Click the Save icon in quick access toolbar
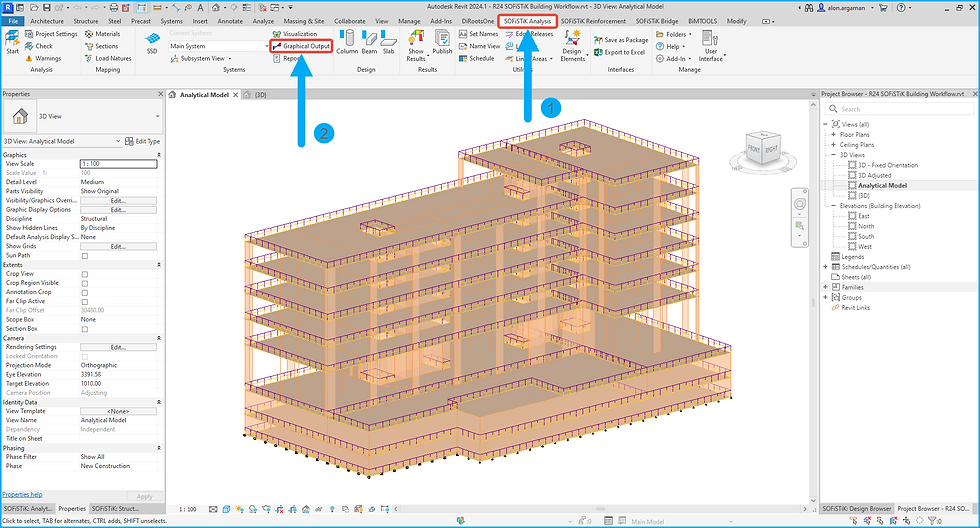The width and height of the screenshot is (980, 528). pos(48,7)
